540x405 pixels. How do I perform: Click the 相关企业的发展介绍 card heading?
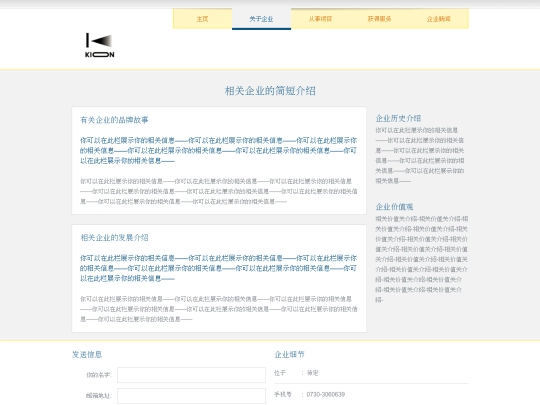pos(114,238)
